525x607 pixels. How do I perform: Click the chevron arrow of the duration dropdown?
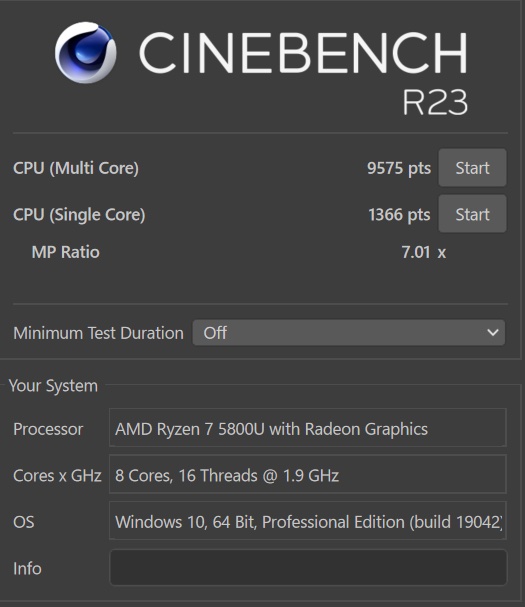[x=492, y=333]
